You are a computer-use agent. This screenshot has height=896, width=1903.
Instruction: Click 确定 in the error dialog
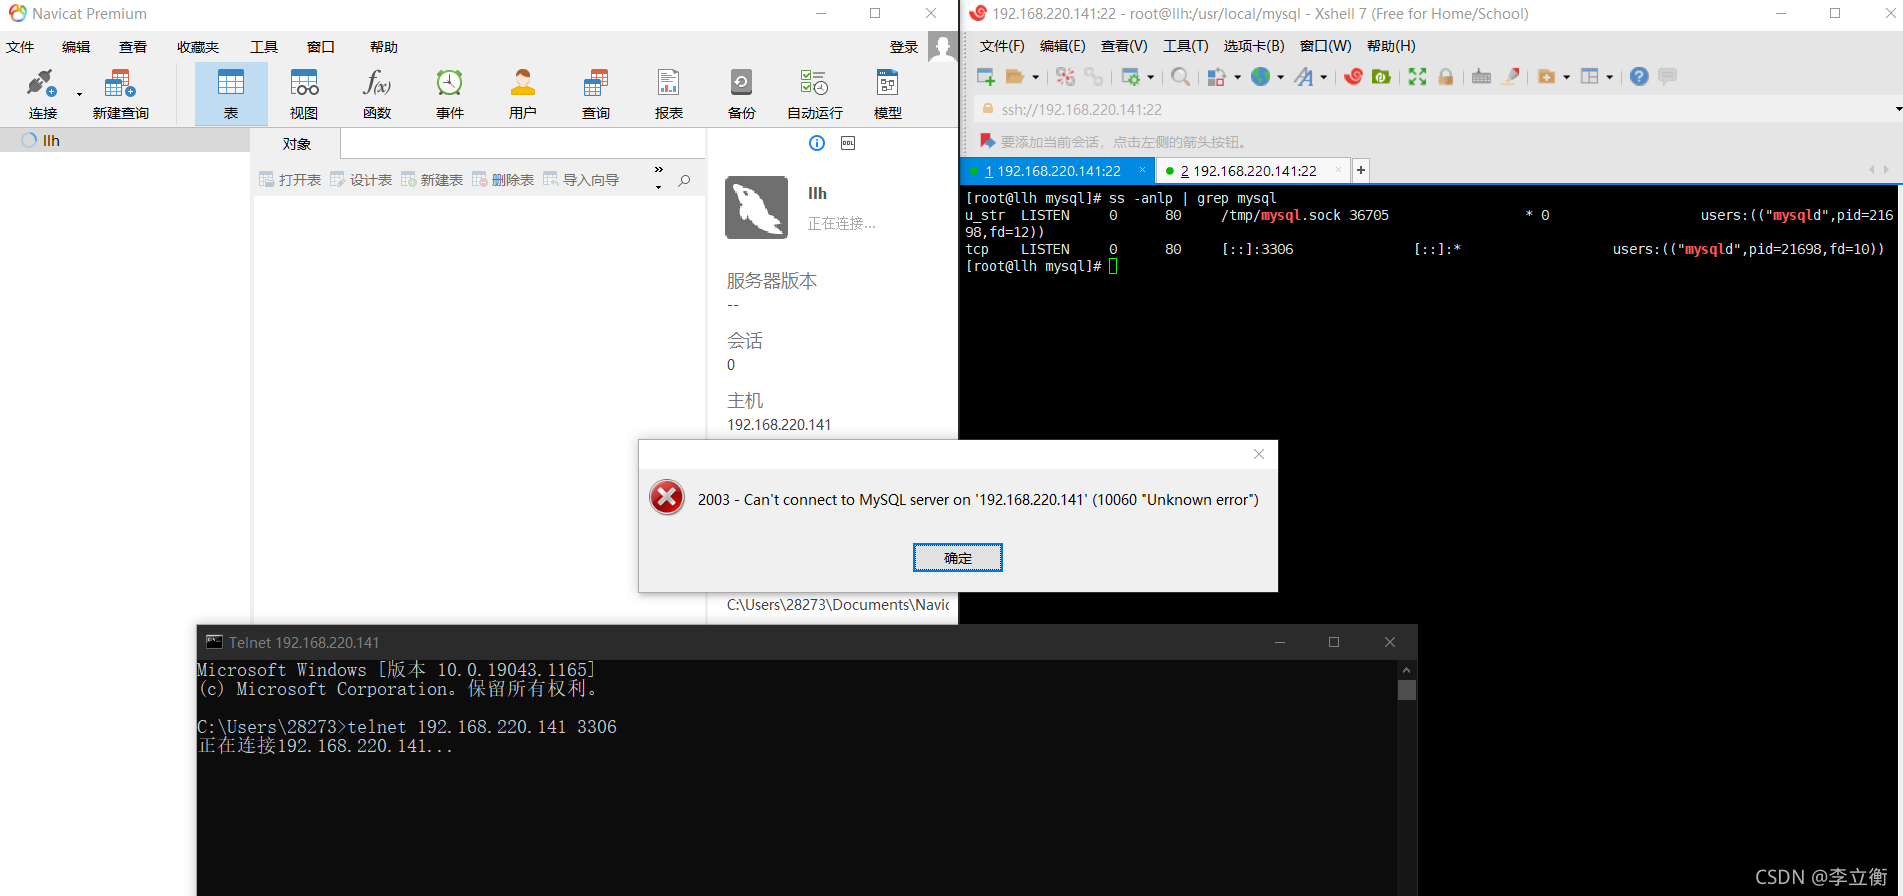[x=958, y=558]
